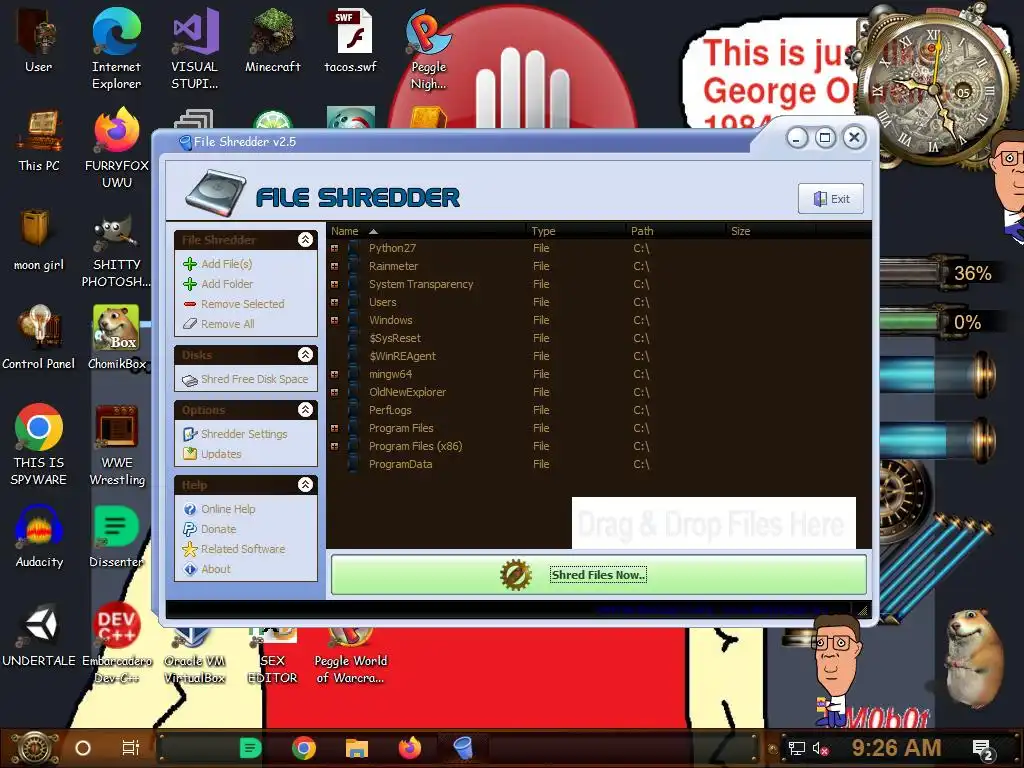The width and height of the screenshot is (1024, 768).
Task: Open File Explorer from taskbar
Action: coord(357,748)
